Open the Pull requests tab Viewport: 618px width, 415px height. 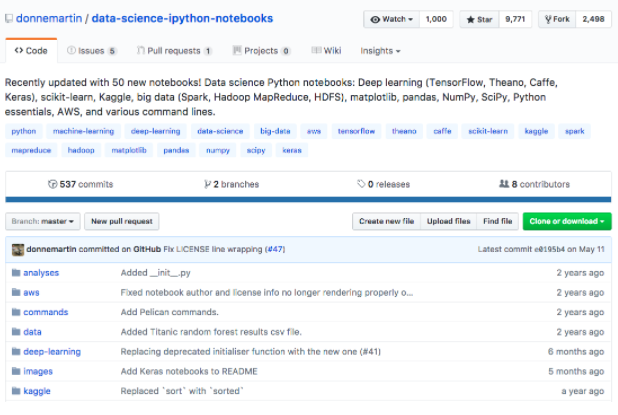pos(174,51)
